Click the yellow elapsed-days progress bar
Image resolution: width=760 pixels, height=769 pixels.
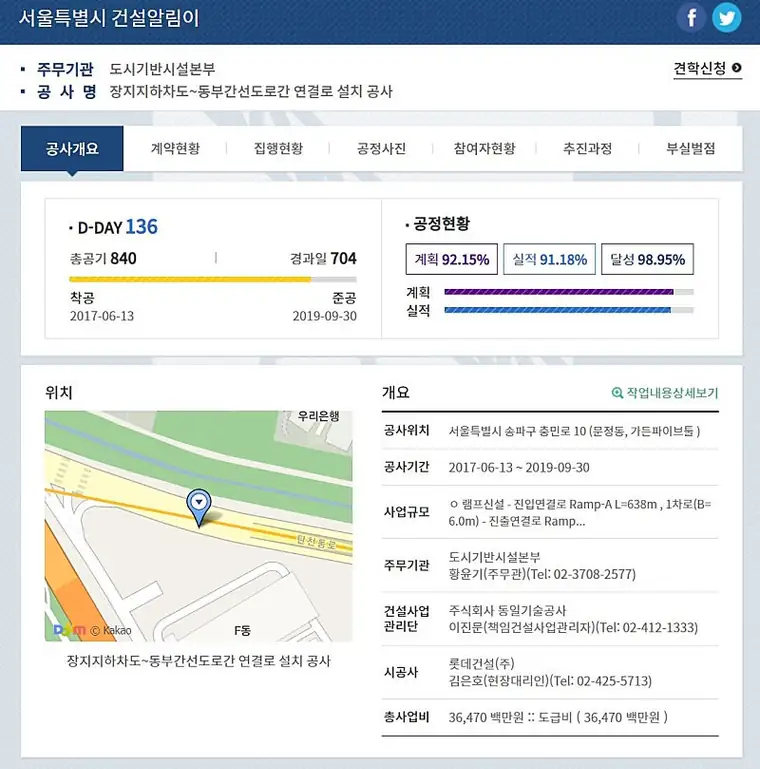tap(213, 280)
